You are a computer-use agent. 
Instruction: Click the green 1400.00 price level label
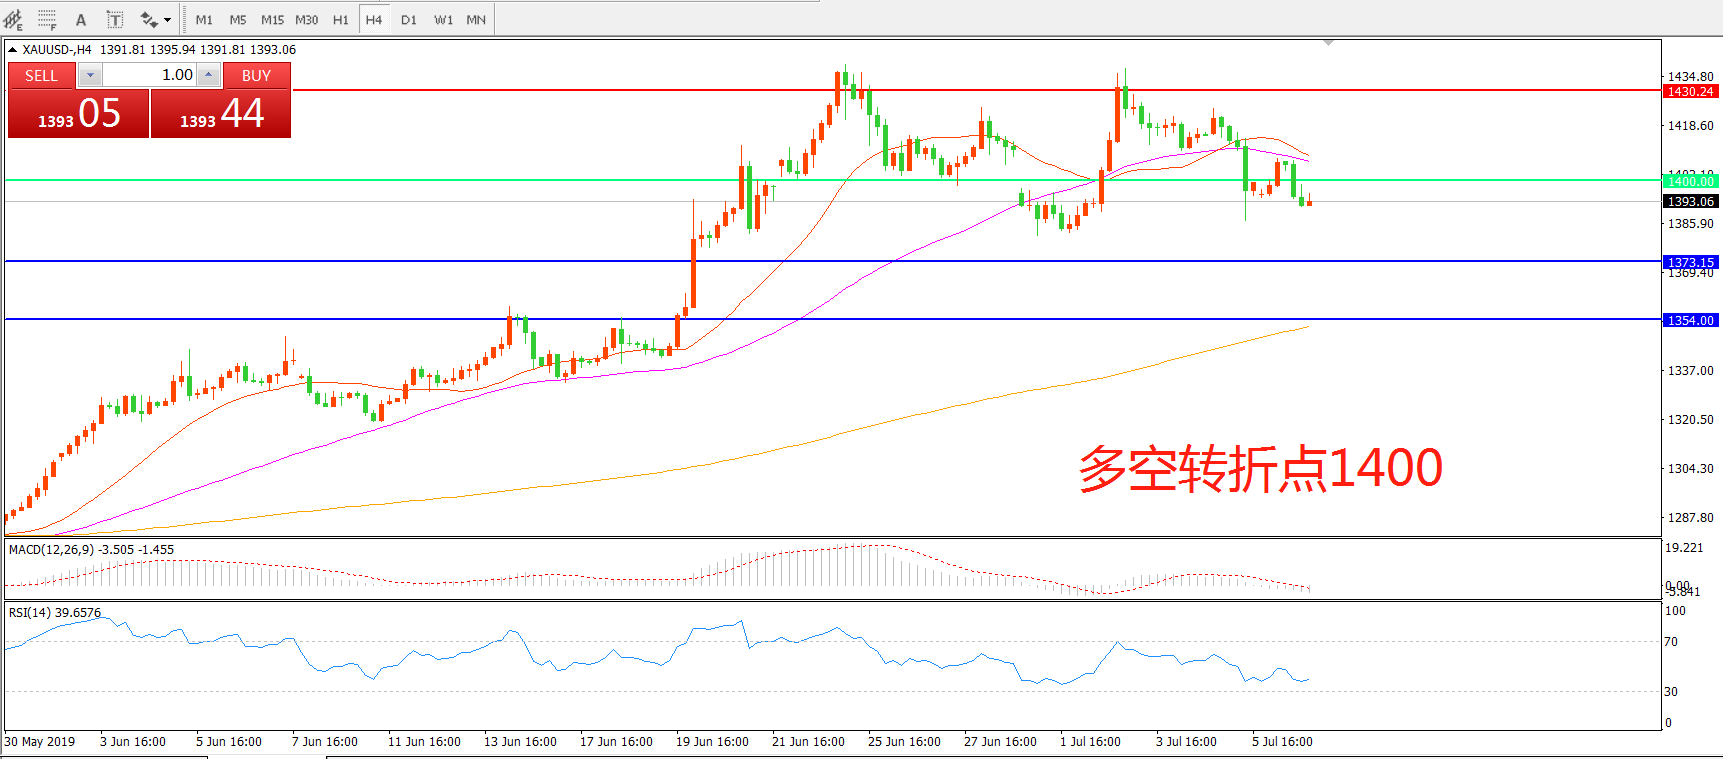(1690, 181)
